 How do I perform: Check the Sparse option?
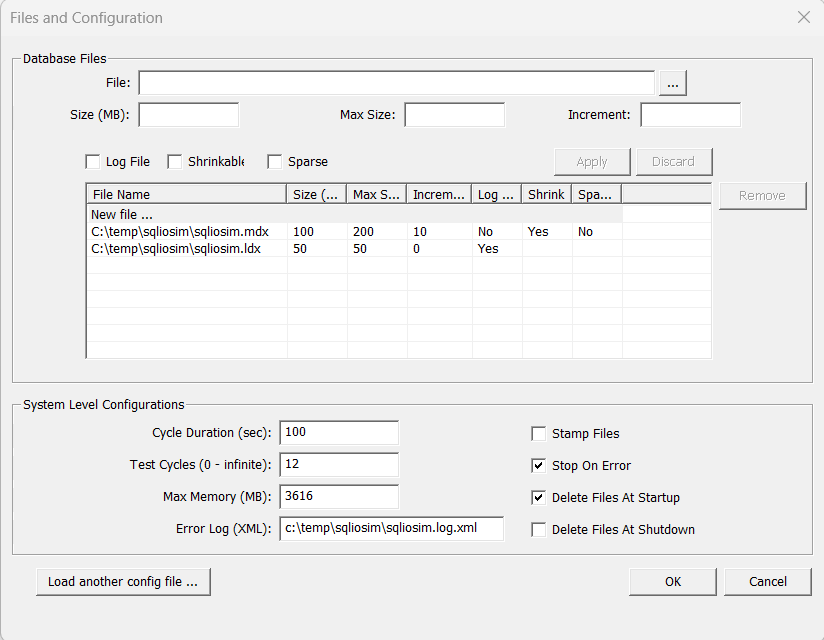275,162
